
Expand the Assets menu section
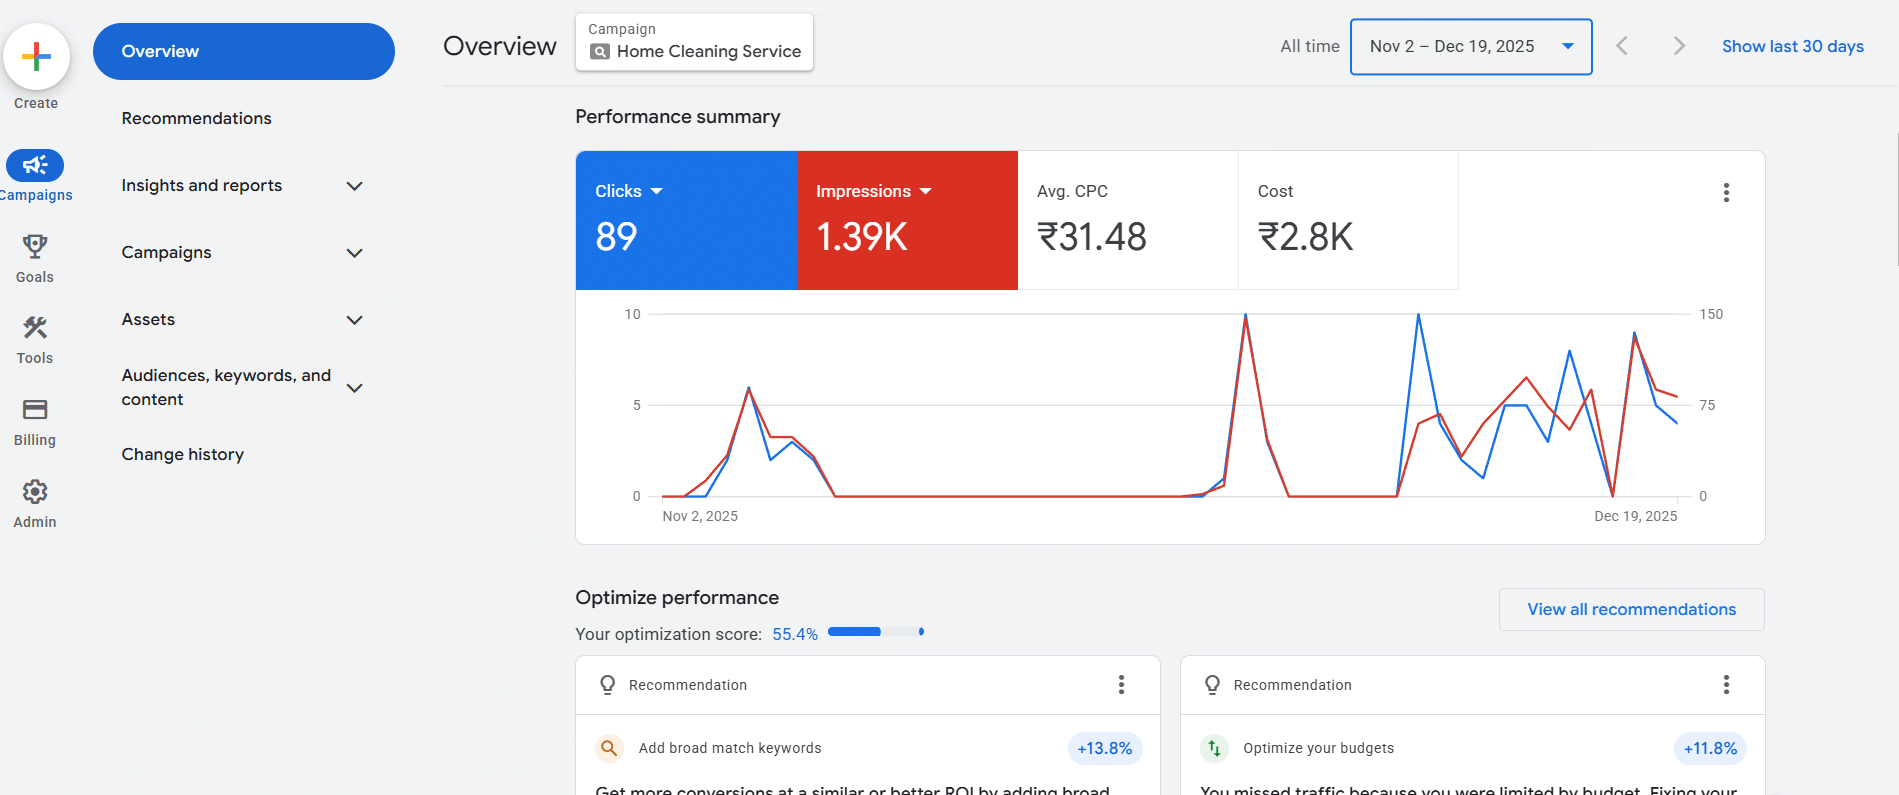[x=354, y=320]
